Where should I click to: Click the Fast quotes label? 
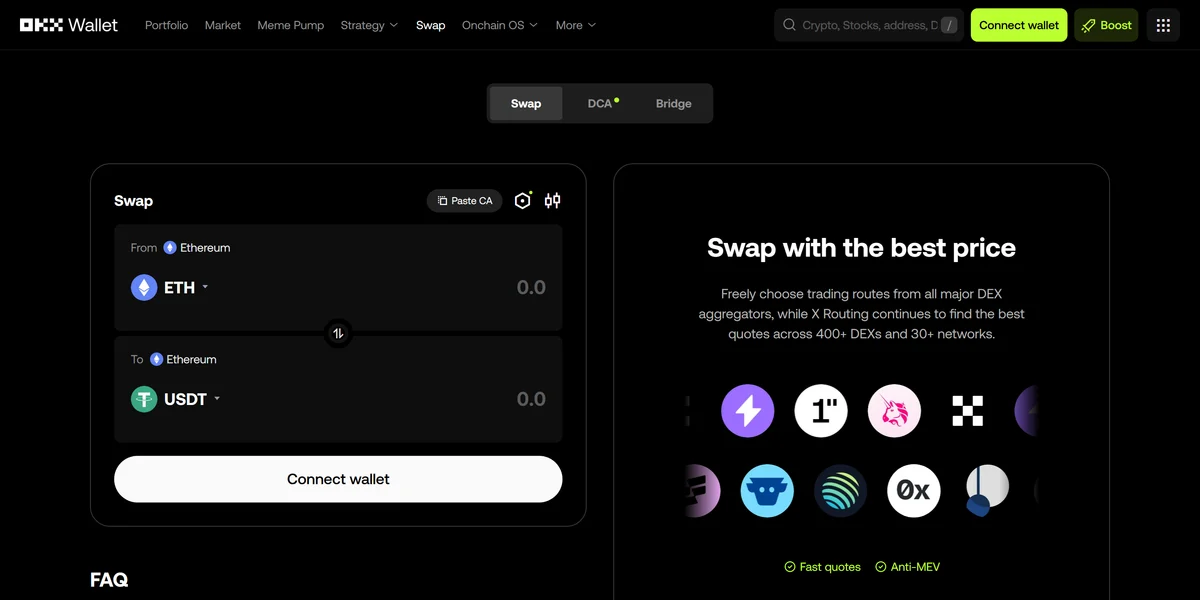[x=822, y=567]
